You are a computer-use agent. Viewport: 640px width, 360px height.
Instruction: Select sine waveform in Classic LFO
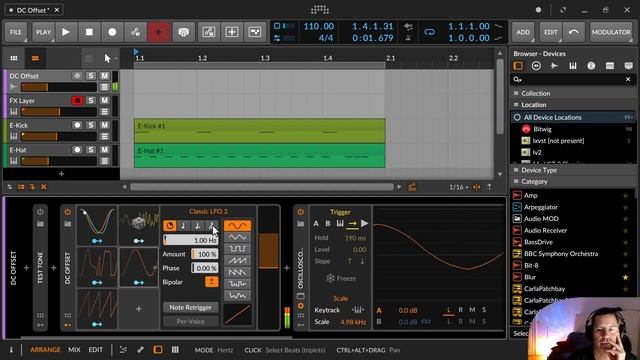click(237, 226)
